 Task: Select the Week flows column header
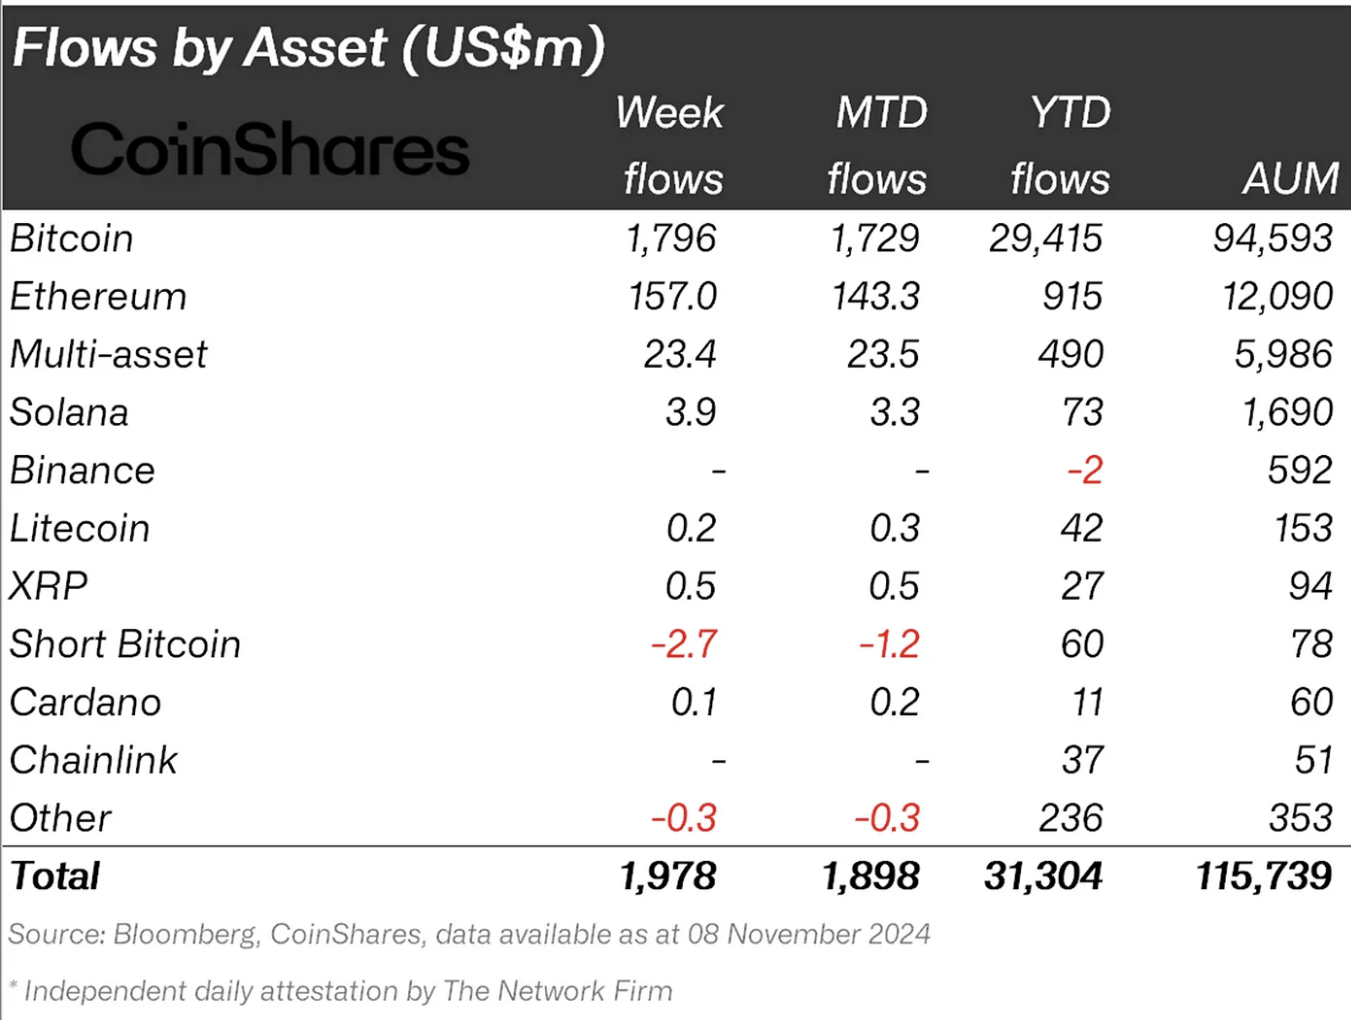pos(670,145)
